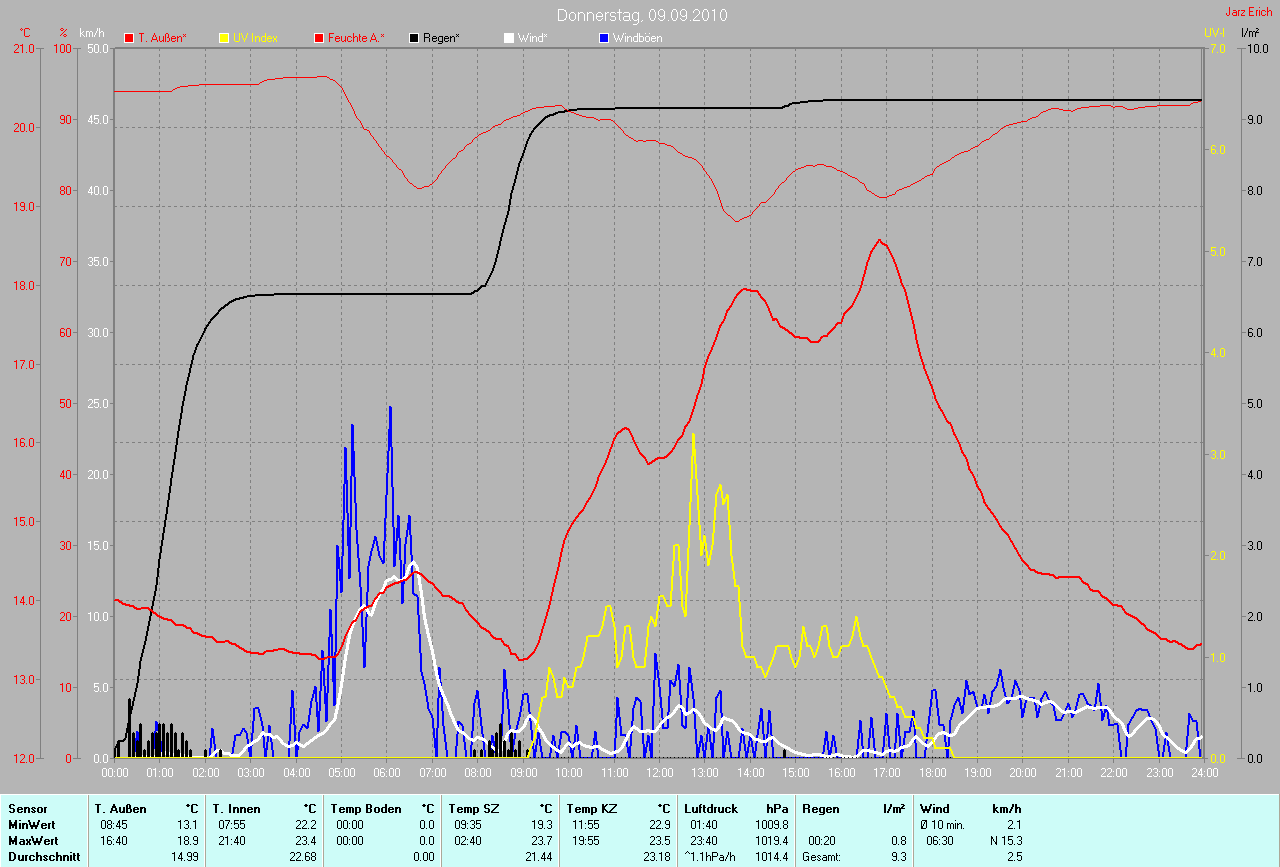Click the 'MaxWert' row label

coord(32,841)
